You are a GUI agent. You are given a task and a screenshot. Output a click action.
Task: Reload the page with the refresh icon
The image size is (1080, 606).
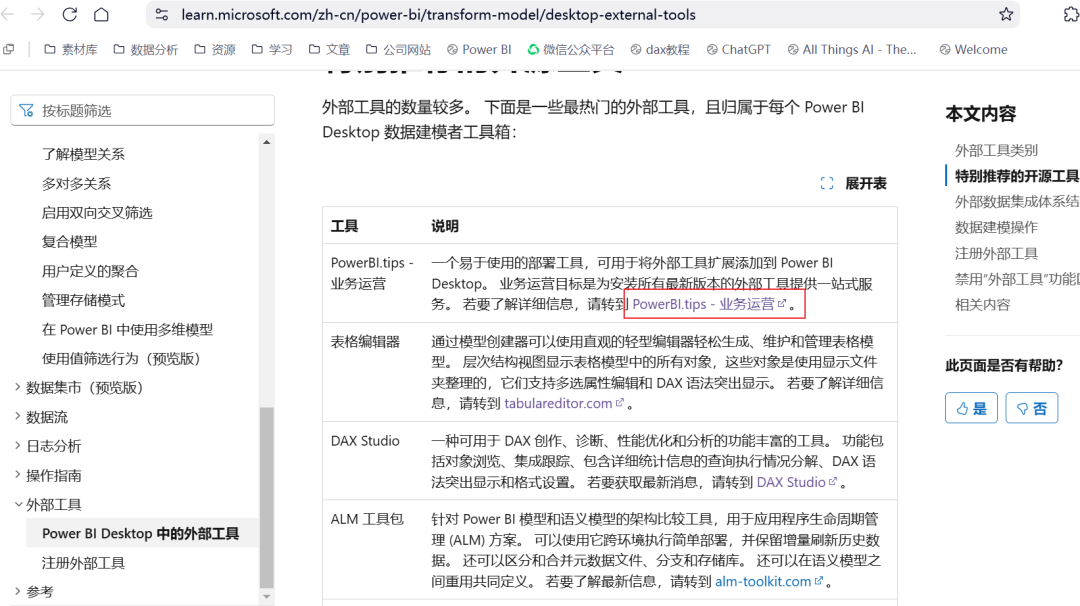(70, 14)
